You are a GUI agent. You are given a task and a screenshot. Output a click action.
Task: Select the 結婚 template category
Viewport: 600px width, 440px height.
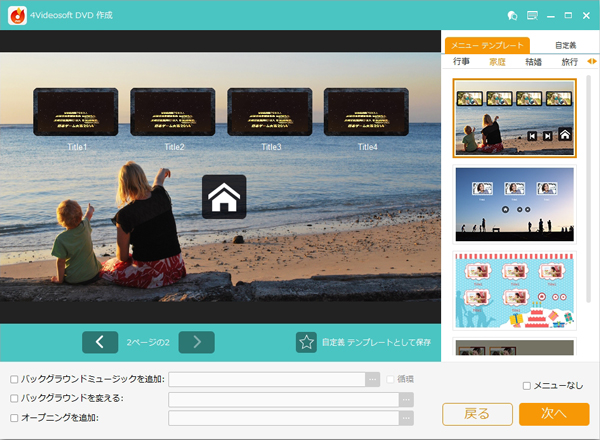(534, 62)
